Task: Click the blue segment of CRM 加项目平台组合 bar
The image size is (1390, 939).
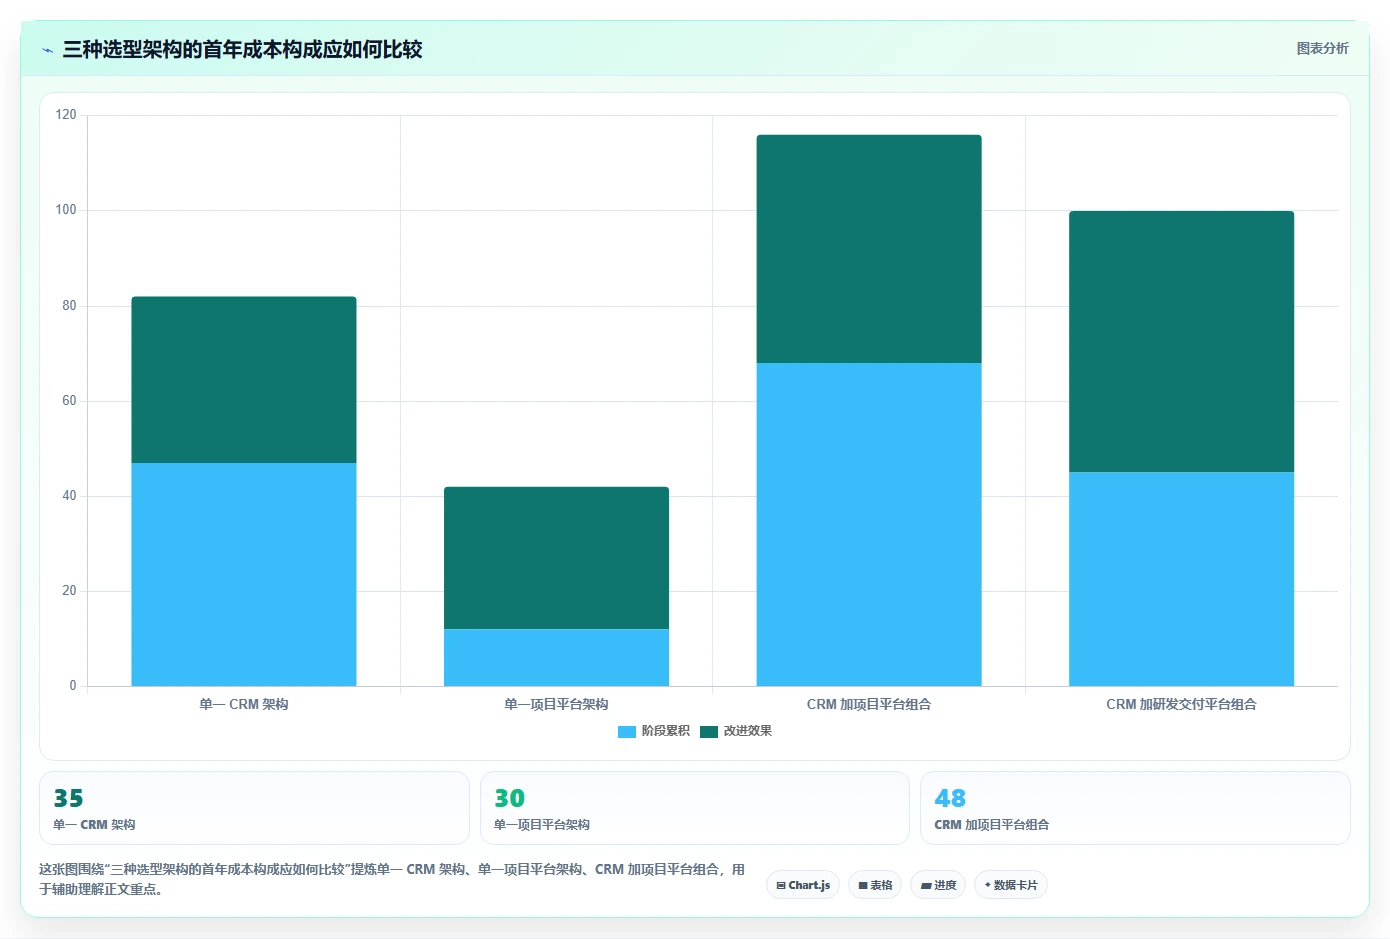Action: pos(869,524)
